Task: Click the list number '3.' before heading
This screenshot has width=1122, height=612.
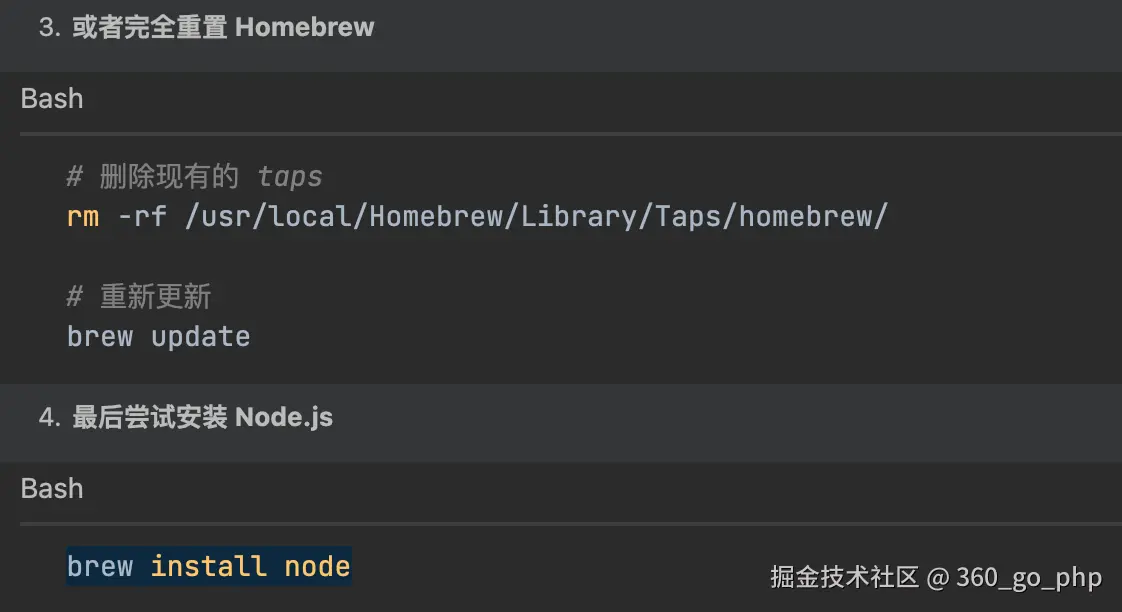Action: pyautogui.click(x=49, y=27)
